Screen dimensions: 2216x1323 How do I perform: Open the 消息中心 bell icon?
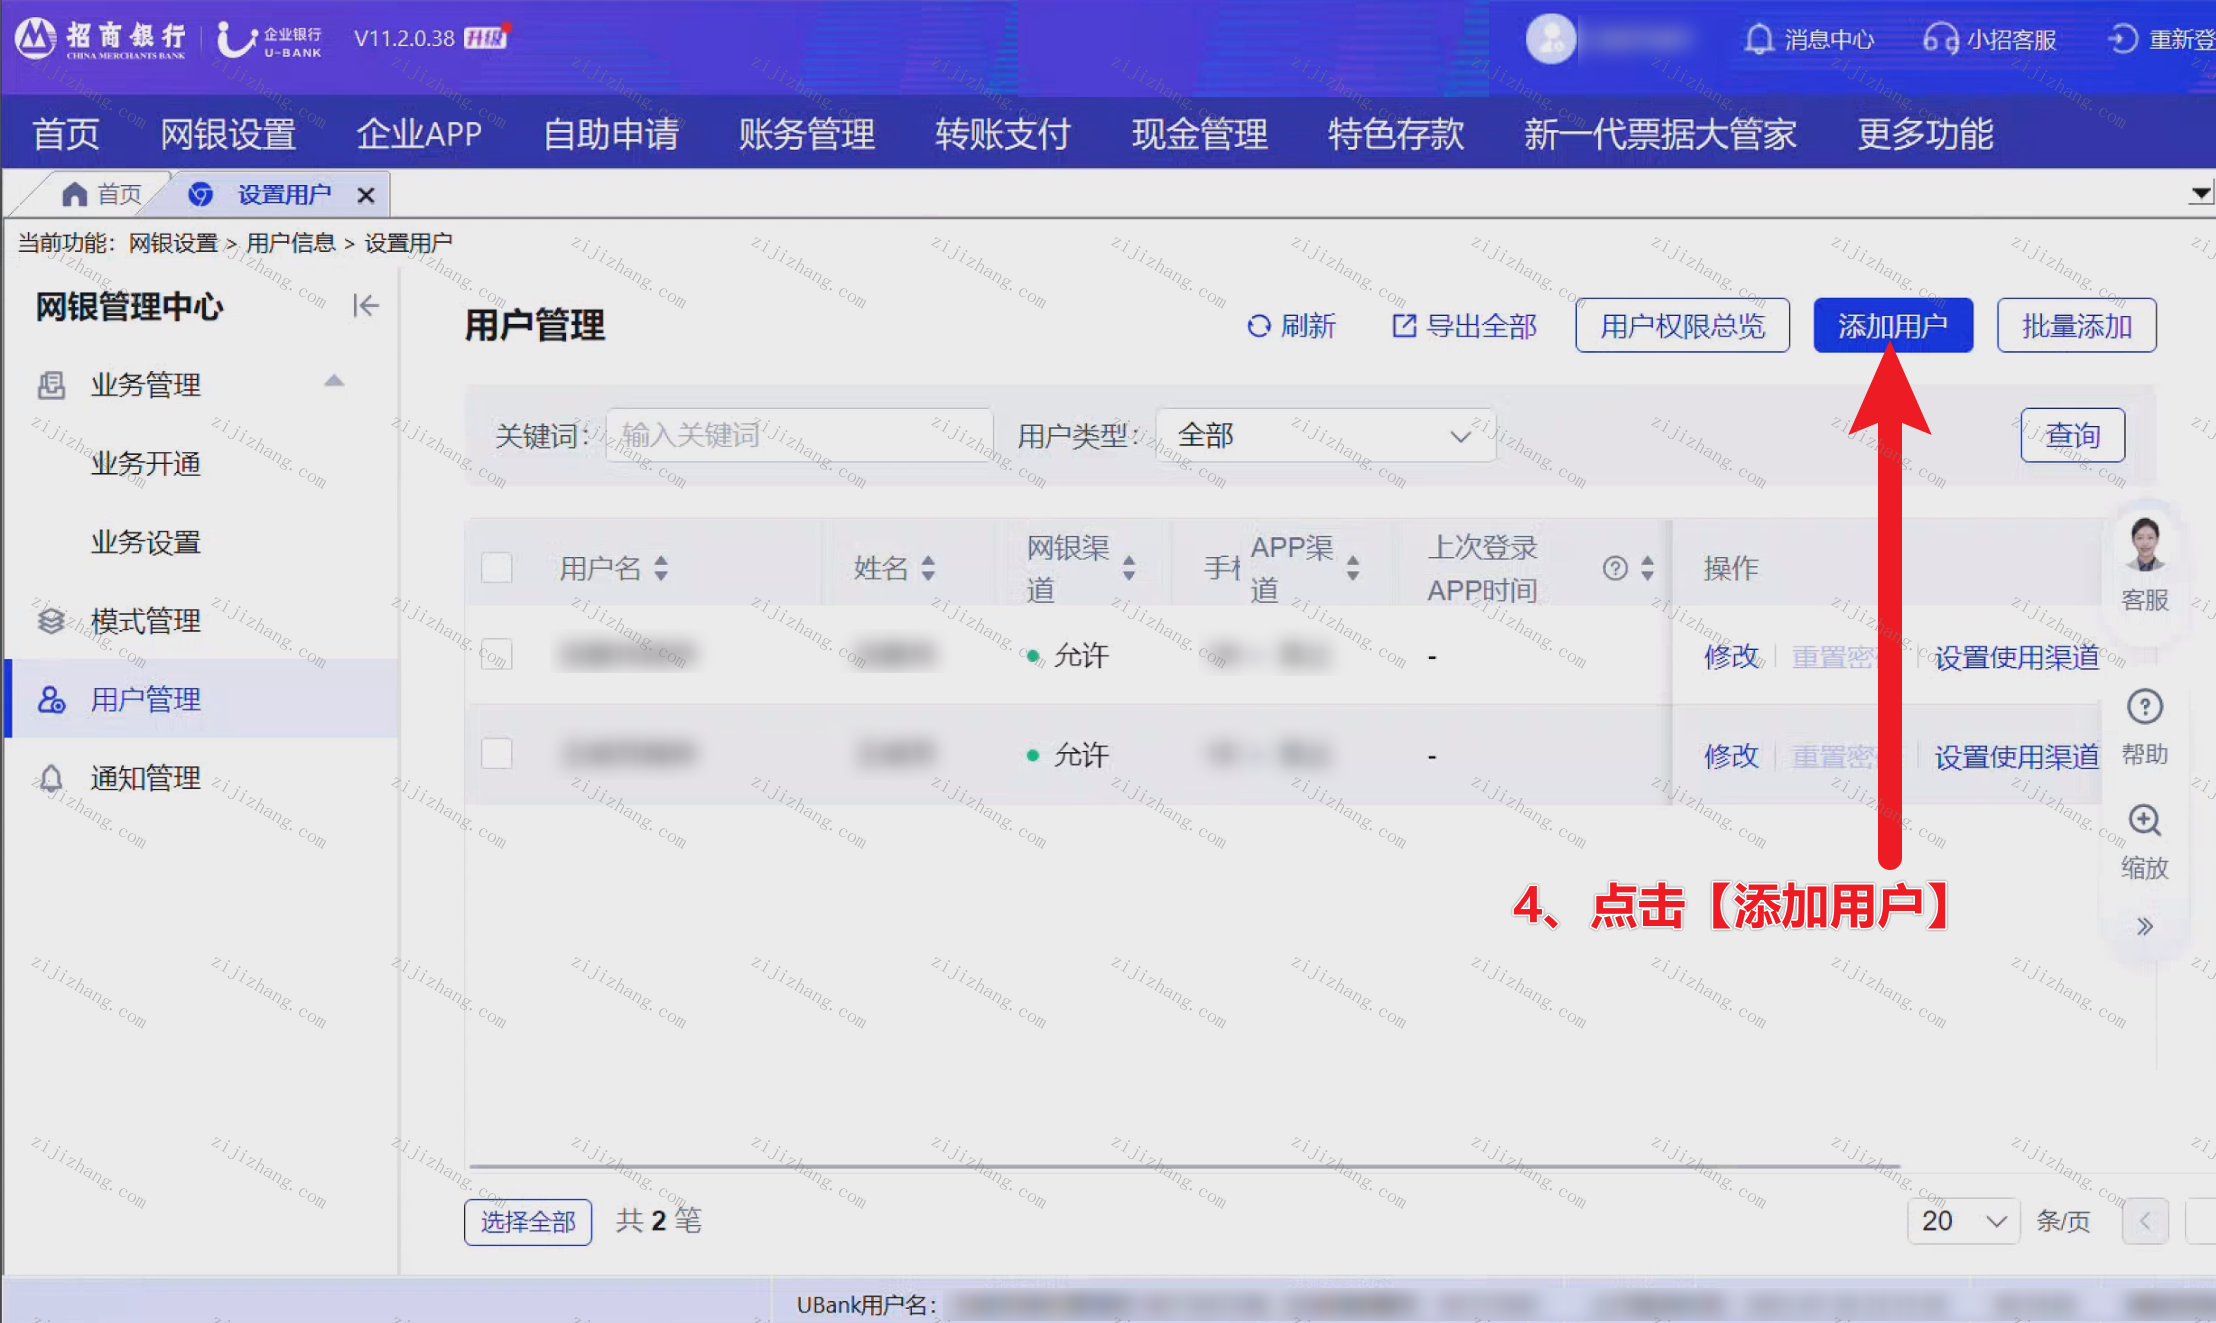pos(1758,40)
